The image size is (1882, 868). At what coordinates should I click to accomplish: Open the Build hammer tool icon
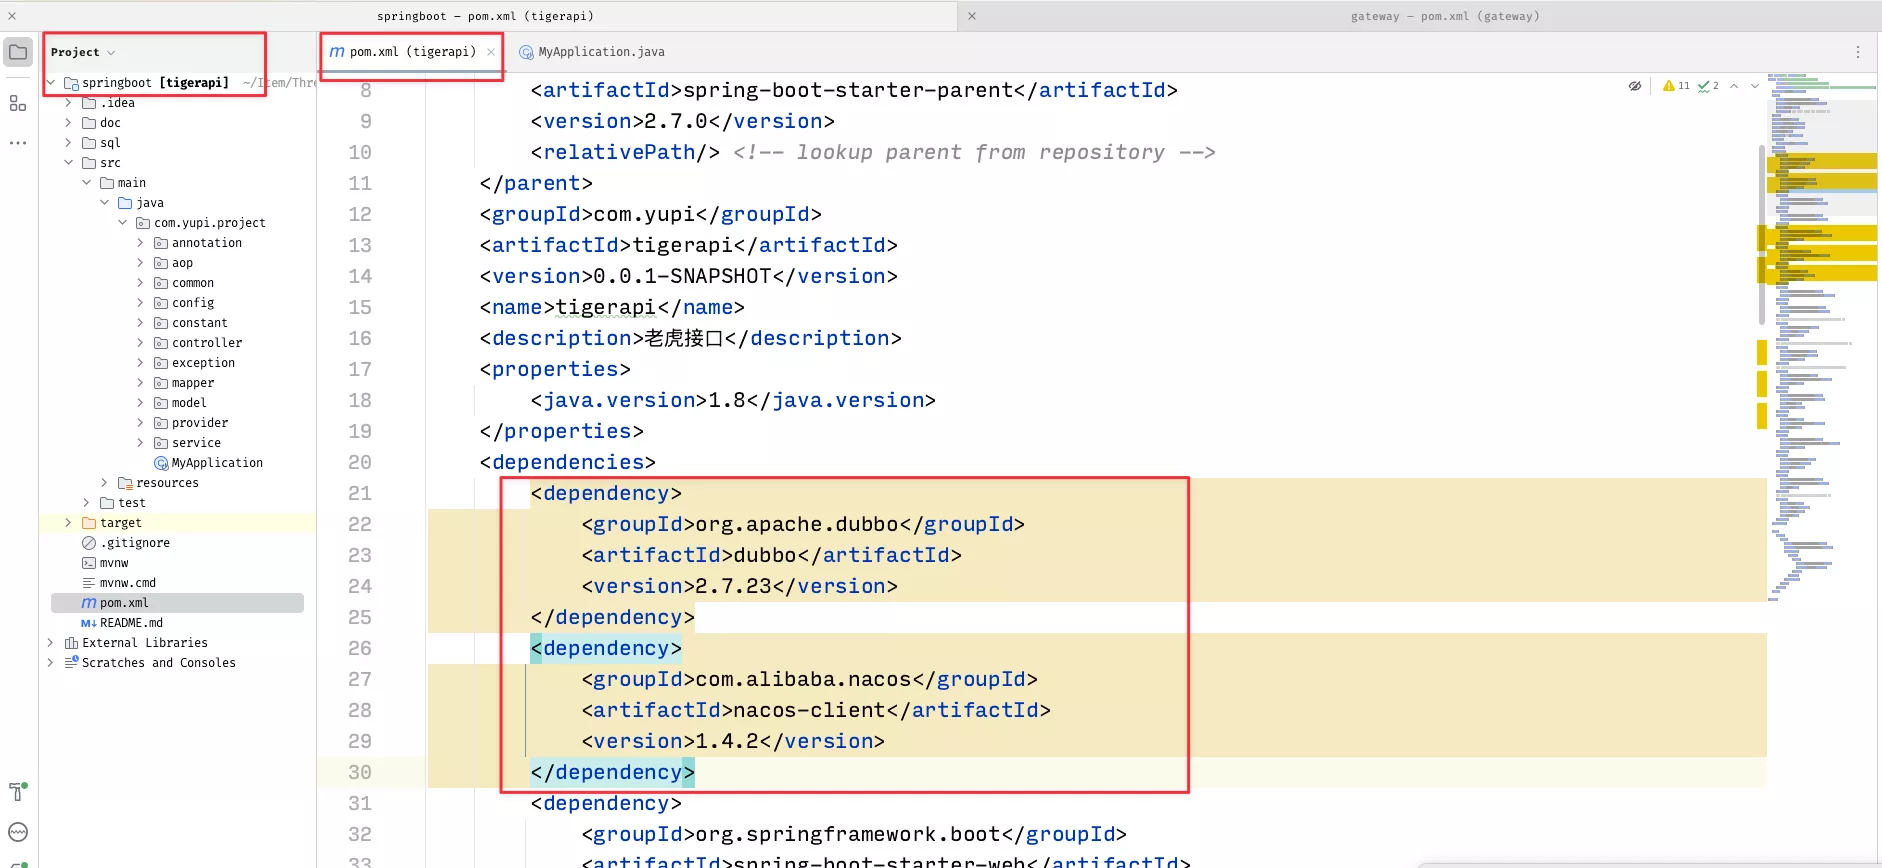pyautogui.click(x=18, y=792)
